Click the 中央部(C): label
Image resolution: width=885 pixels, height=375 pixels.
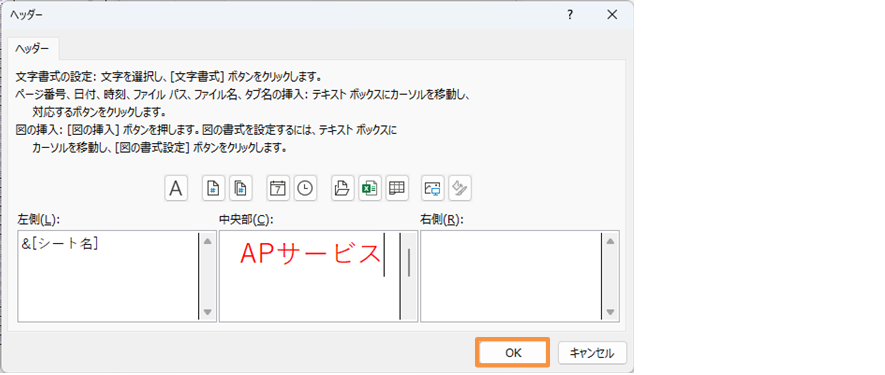[246, 219]
